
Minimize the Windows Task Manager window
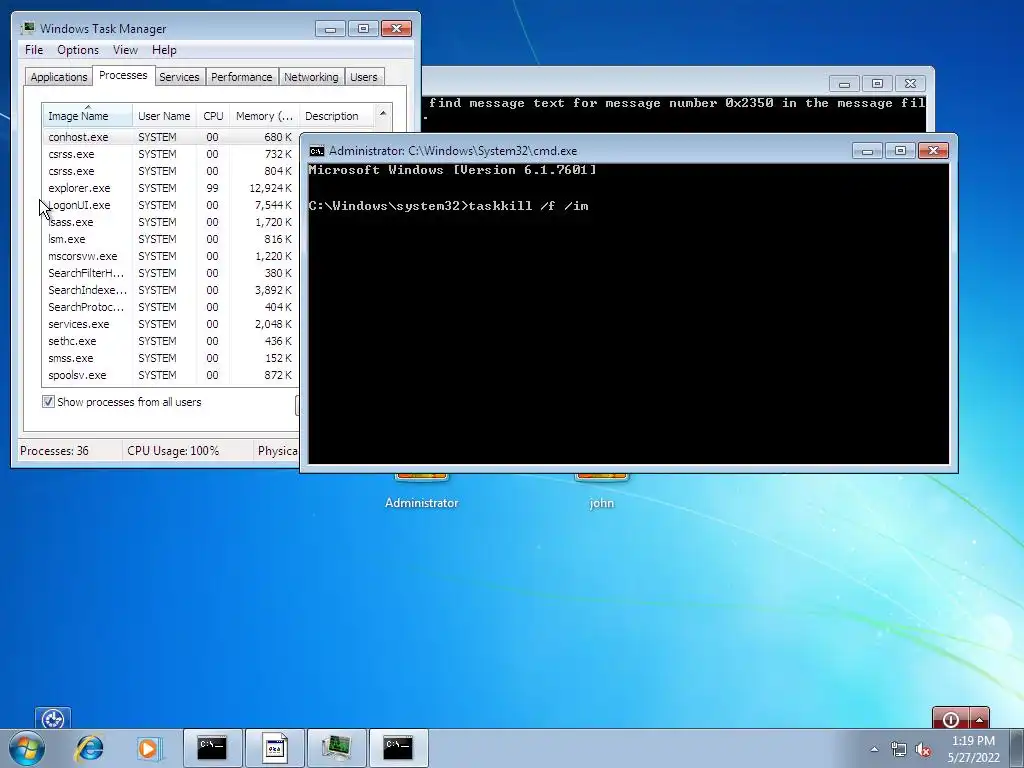(x=330, y=29)
